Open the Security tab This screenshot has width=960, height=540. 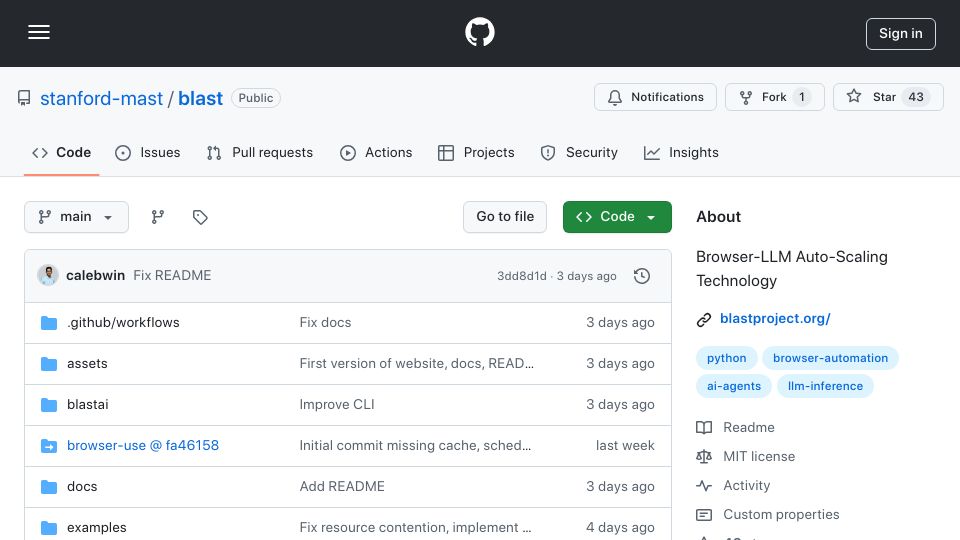579,152
